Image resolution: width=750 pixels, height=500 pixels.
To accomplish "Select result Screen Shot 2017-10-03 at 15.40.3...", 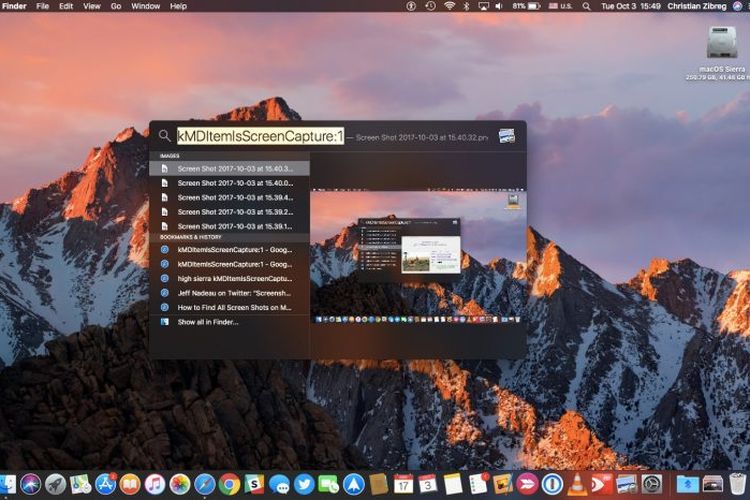I will point(230,168).
